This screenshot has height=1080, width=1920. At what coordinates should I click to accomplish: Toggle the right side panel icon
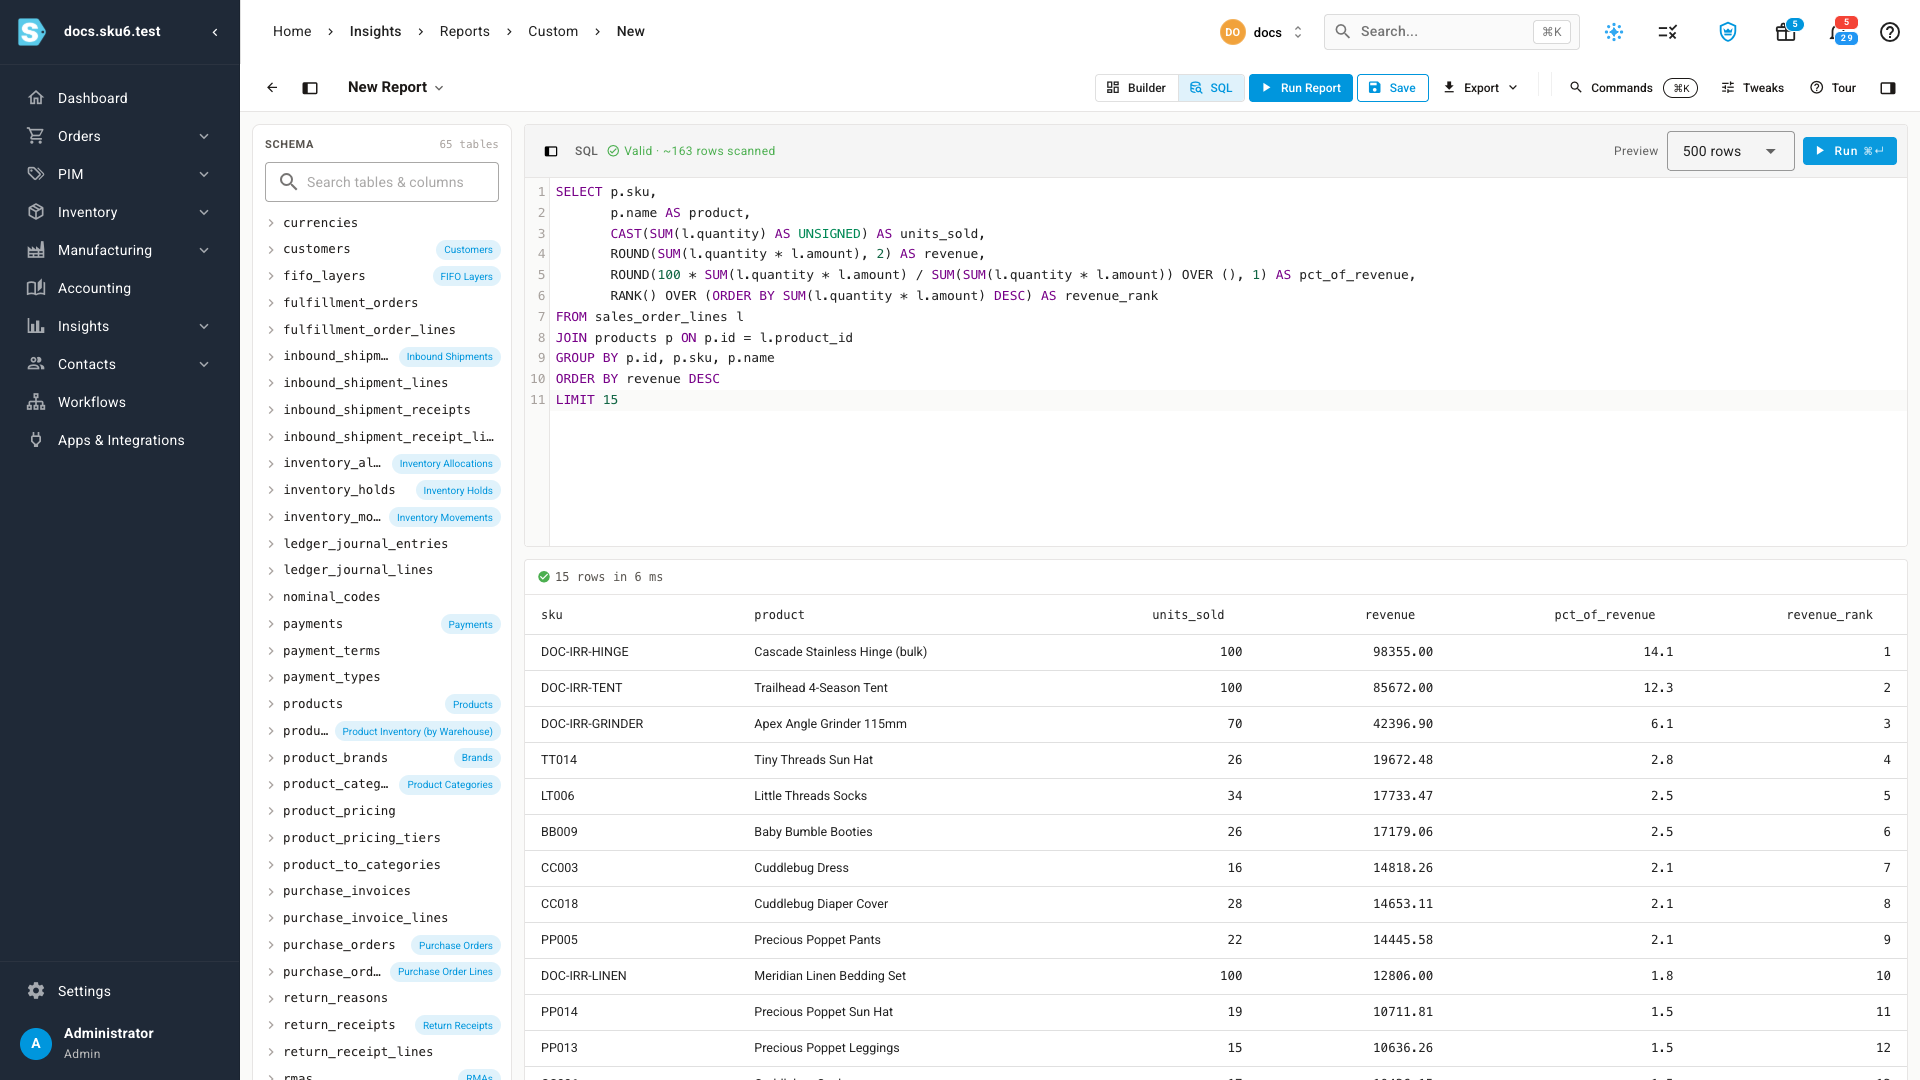pos(1888,88)
